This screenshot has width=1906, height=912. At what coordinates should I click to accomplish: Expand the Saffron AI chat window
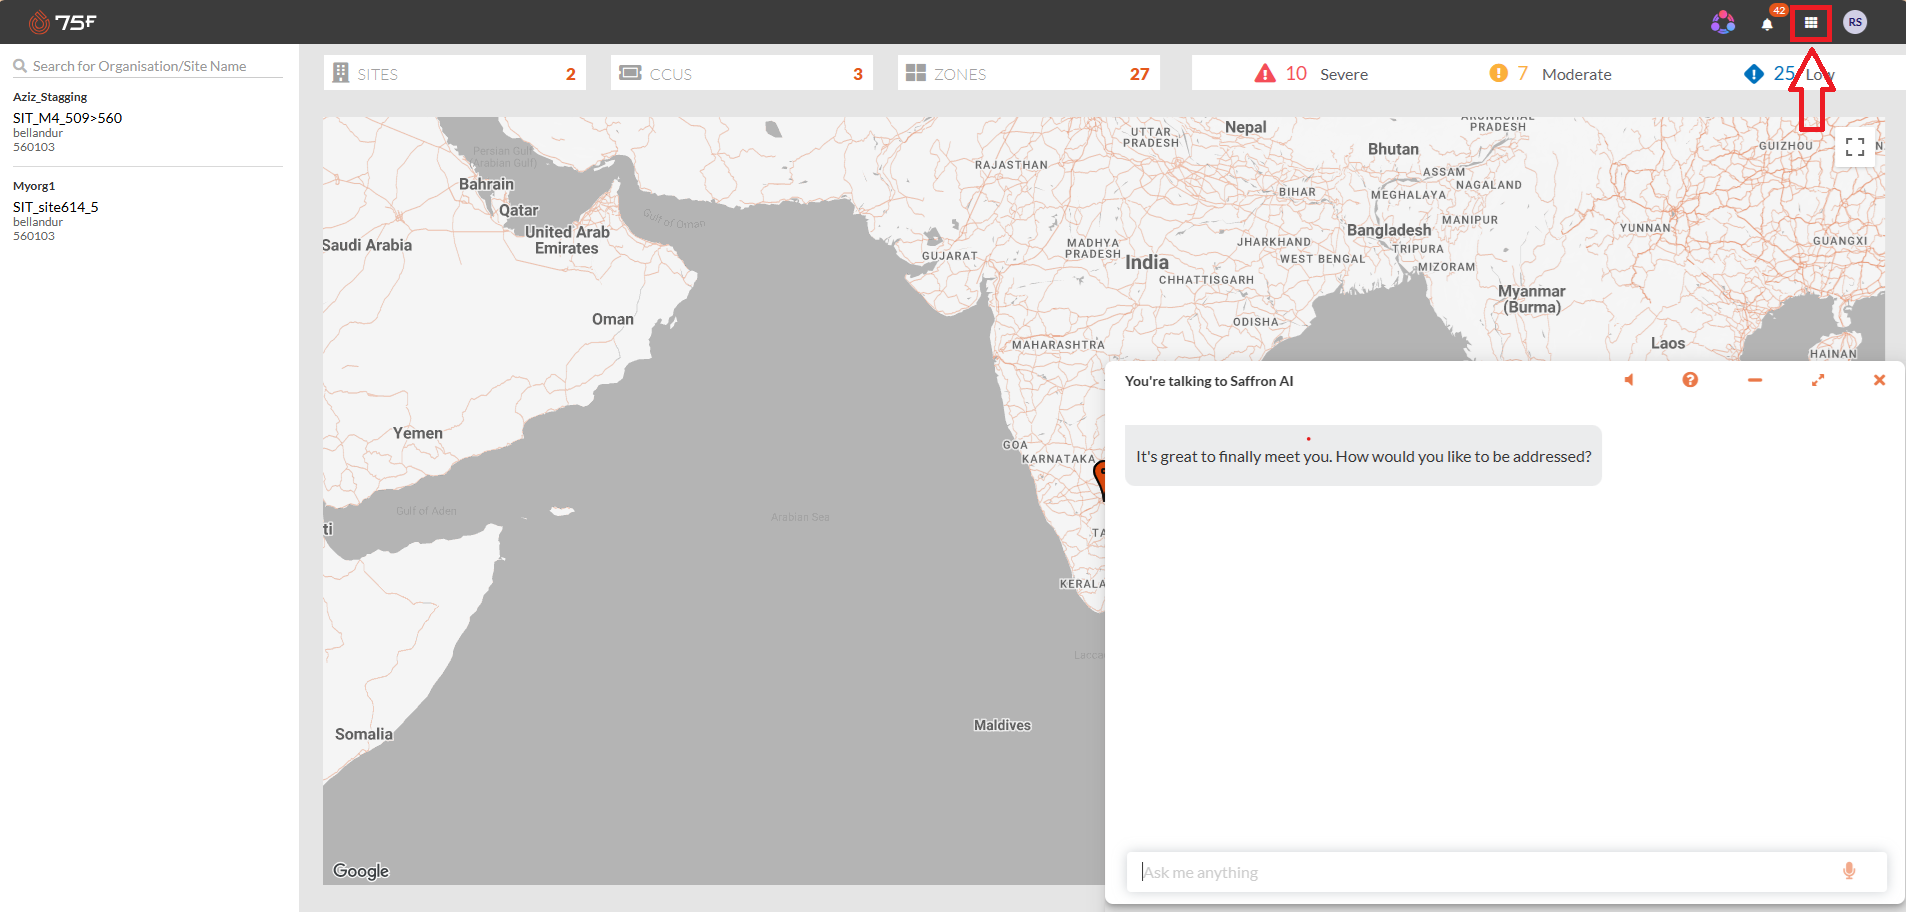pyautogui.click(x=1818, y=380)
